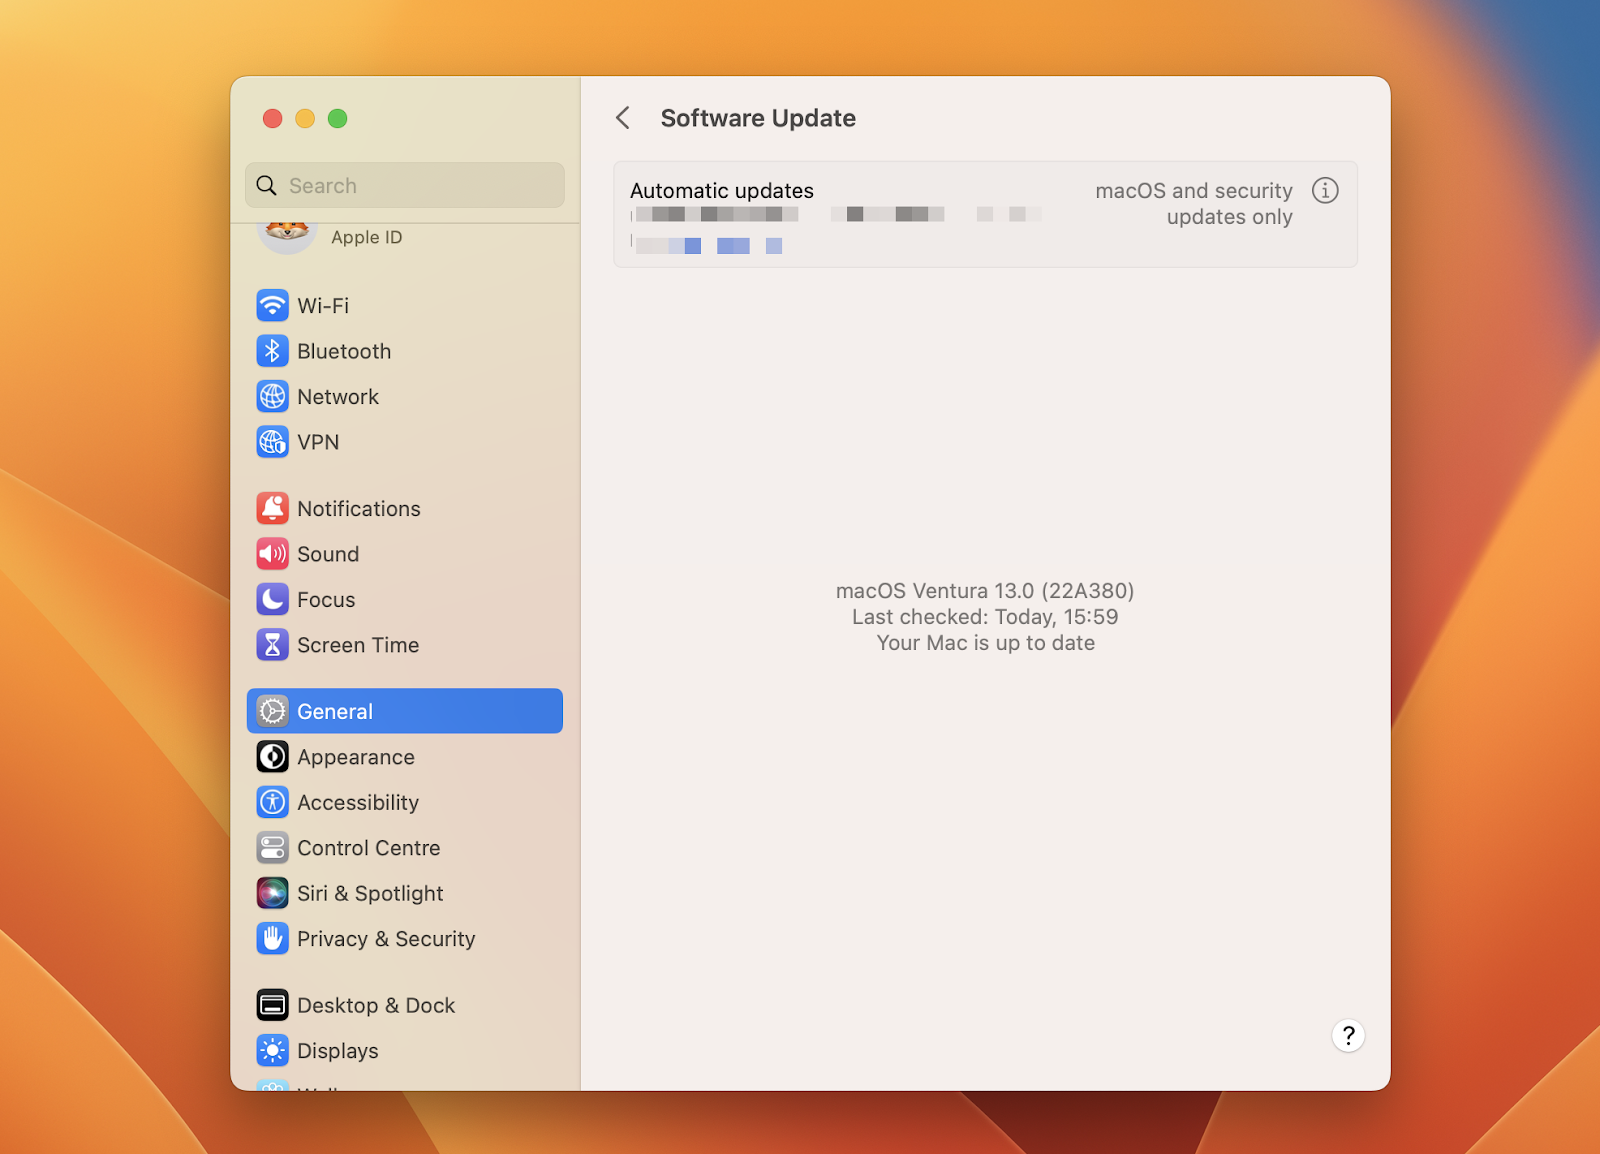
Task: Open Privacy & Security settings
Action: [404, 939]
